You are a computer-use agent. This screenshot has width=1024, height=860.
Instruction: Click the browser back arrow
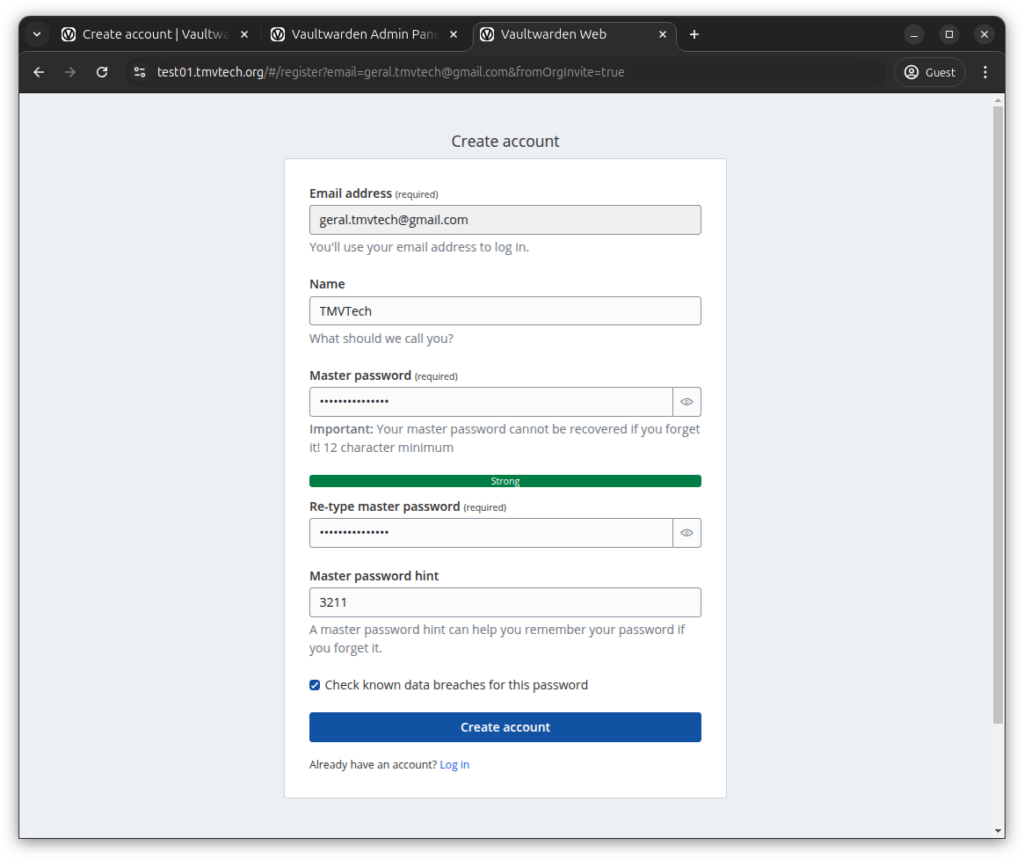point(39,72)
